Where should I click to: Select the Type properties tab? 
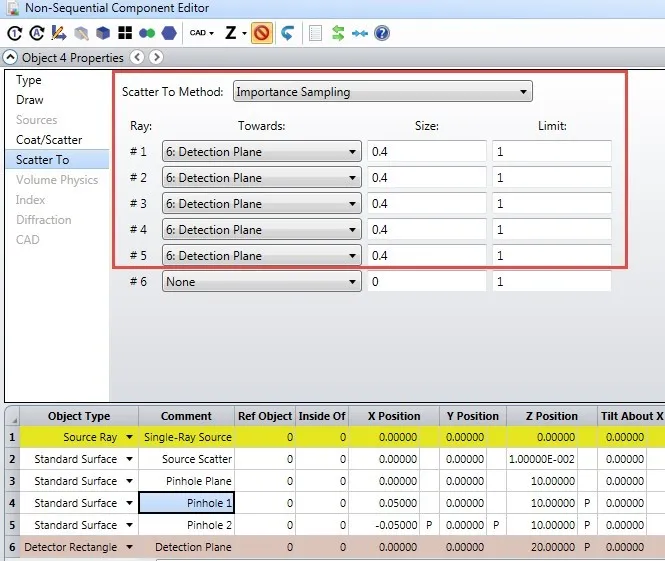coord(29,80)
